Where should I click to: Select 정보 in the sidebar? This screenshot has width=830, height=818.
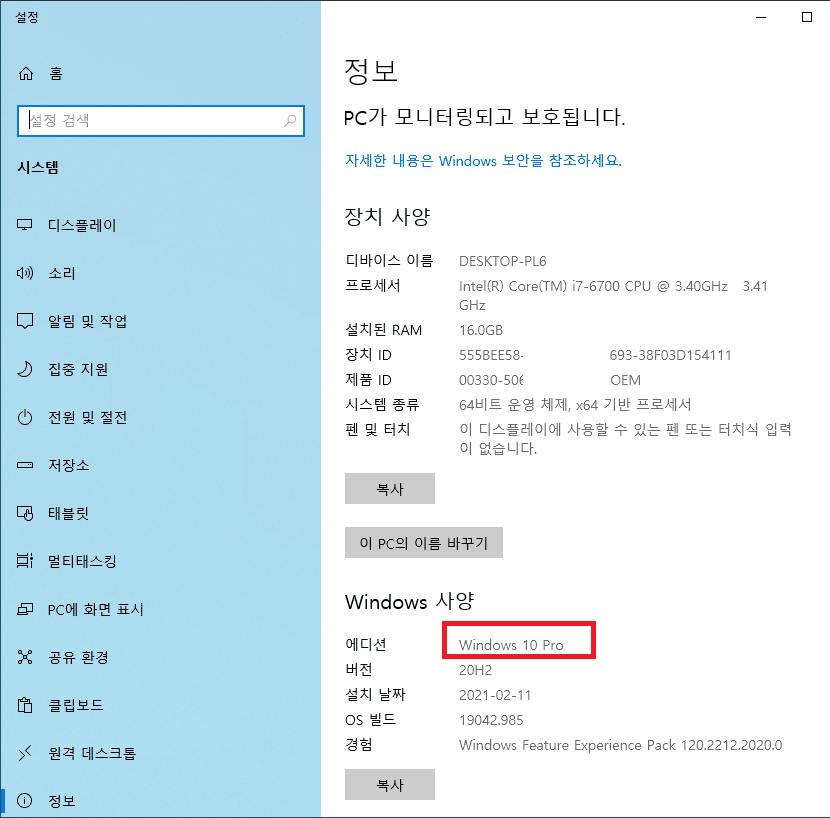coord(62,801)
